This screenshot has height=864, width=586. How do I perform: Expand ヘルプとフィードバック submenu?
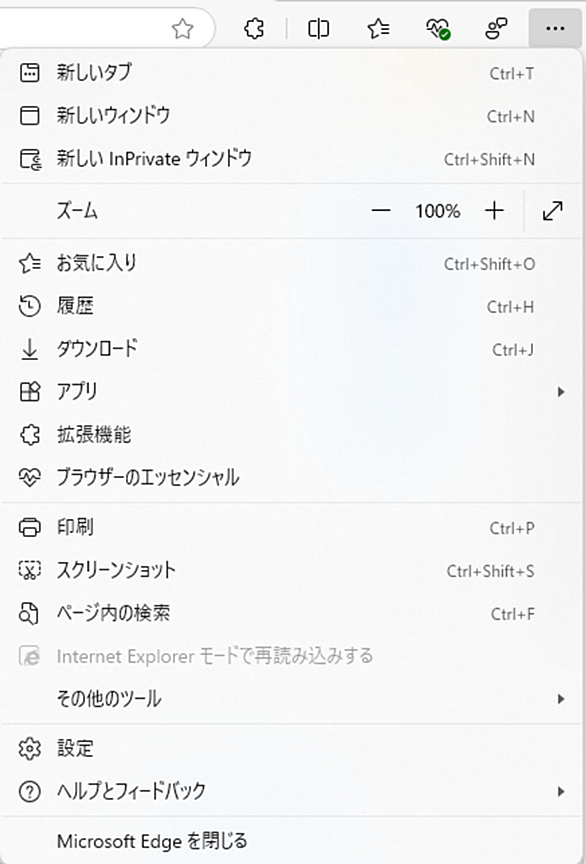click(x=292, y=791)
